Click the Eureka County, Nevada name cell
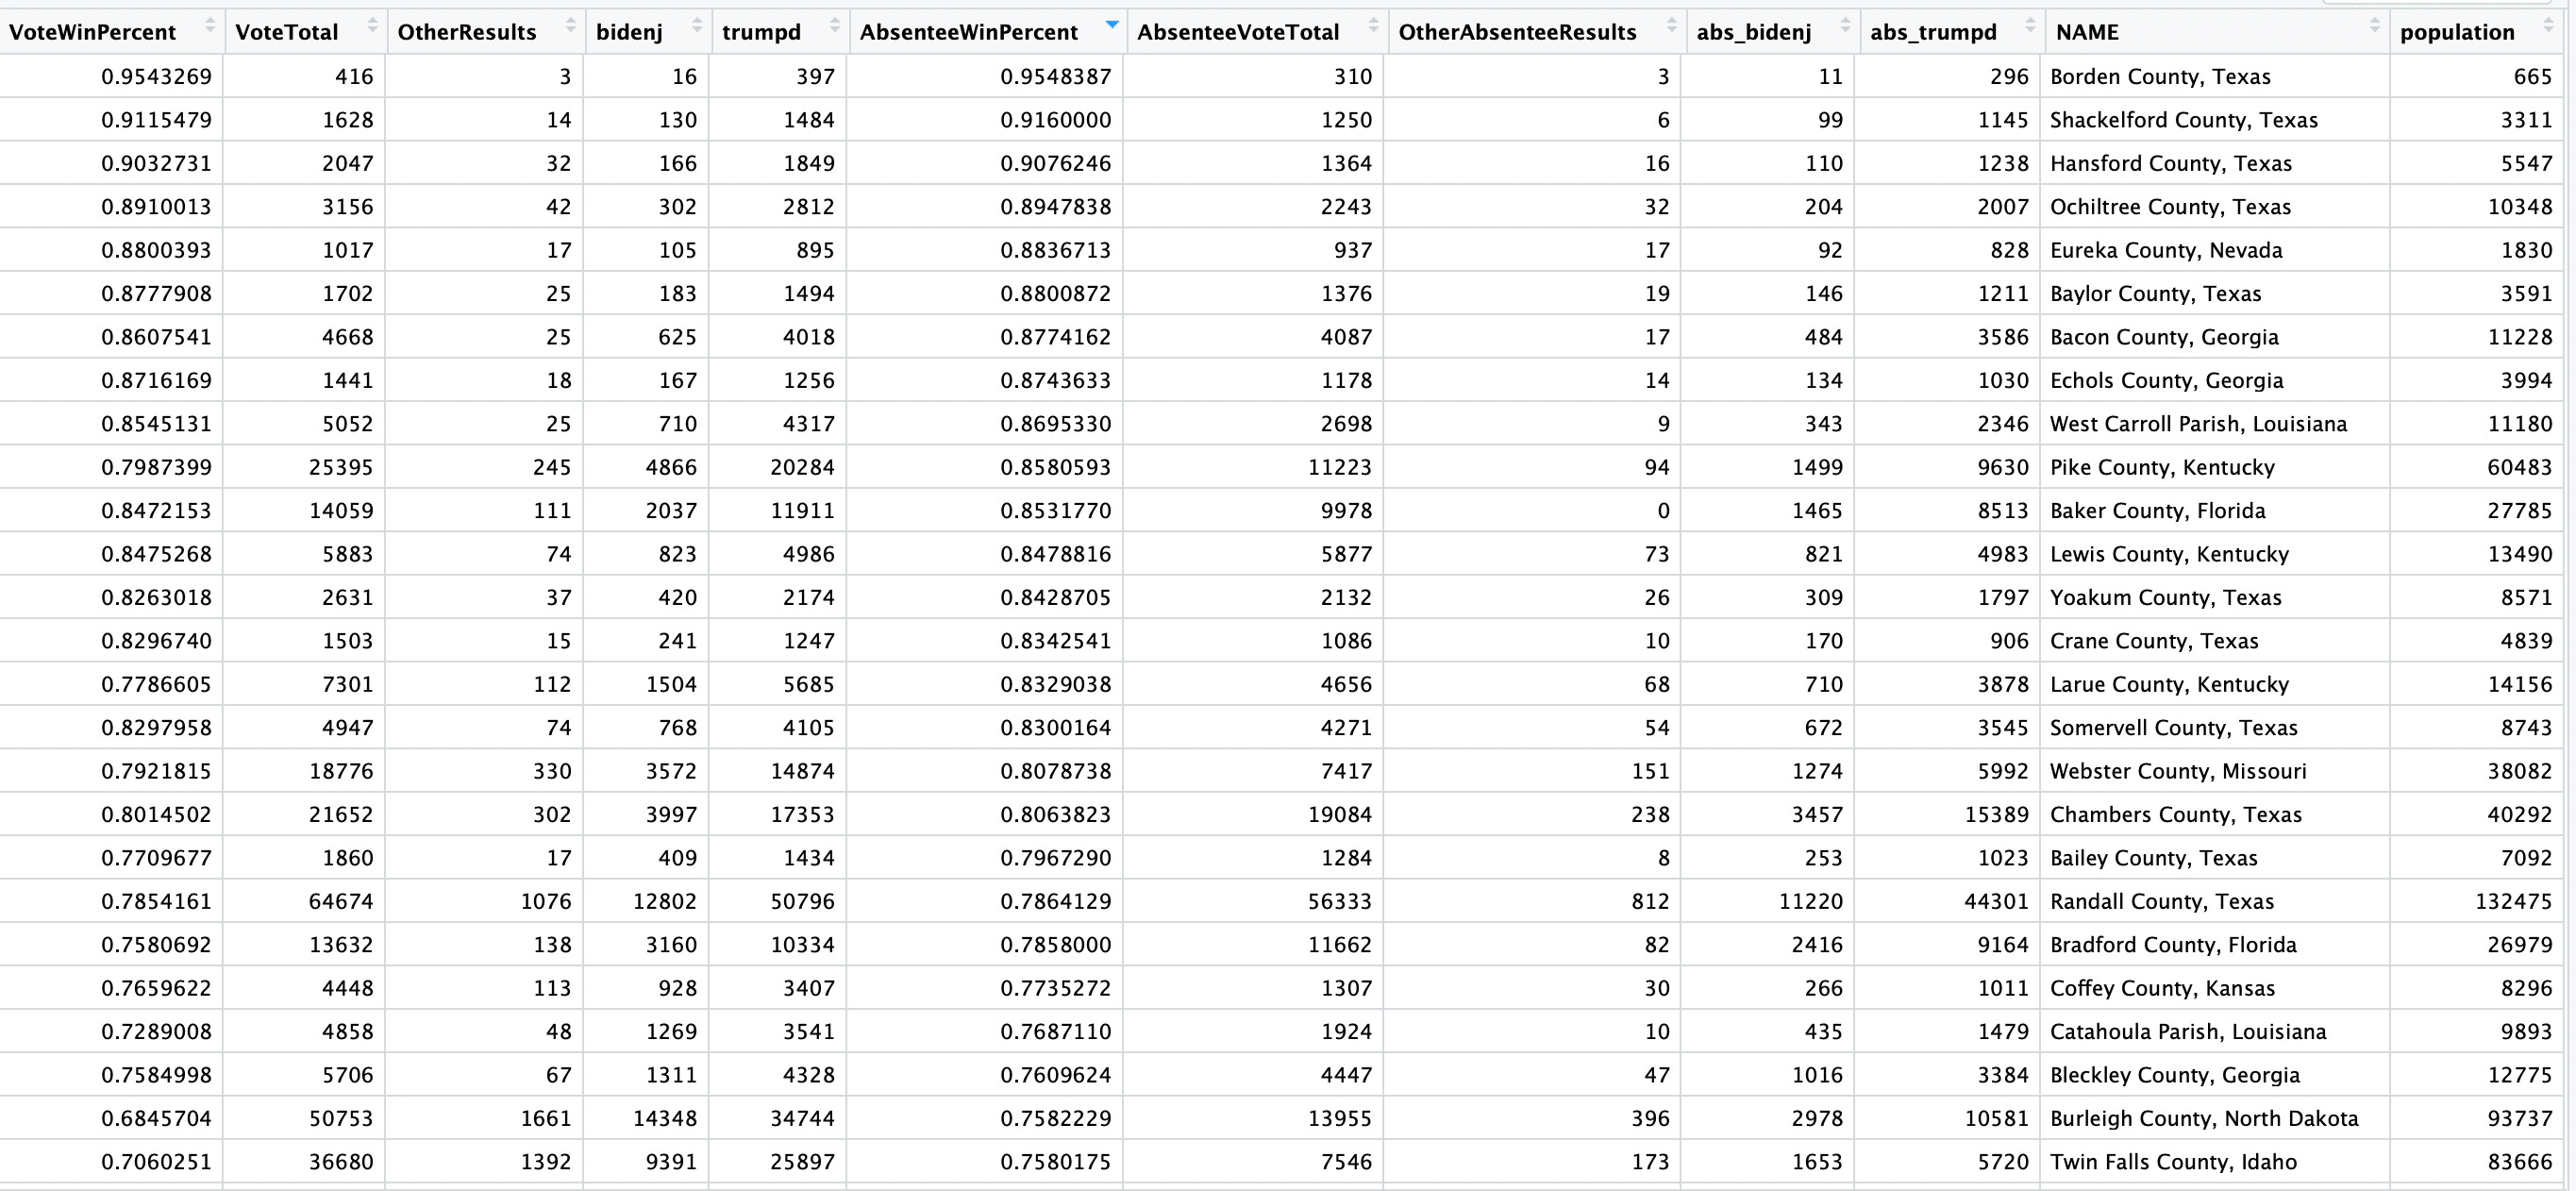This screenshot has height=1191, width=2576. point(2166,250)
